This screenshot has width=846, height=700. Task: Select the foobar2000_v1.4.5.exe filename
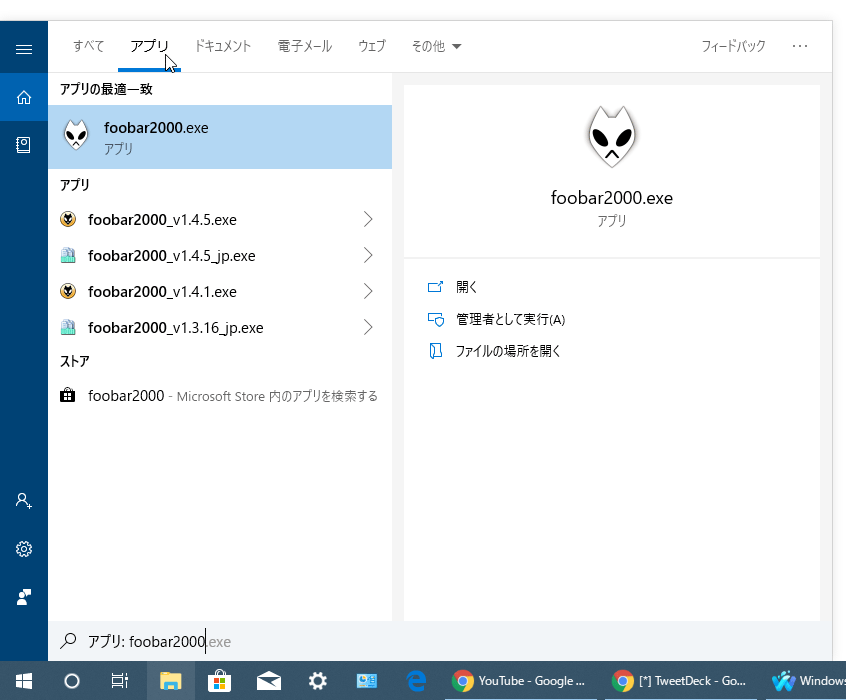162,220
